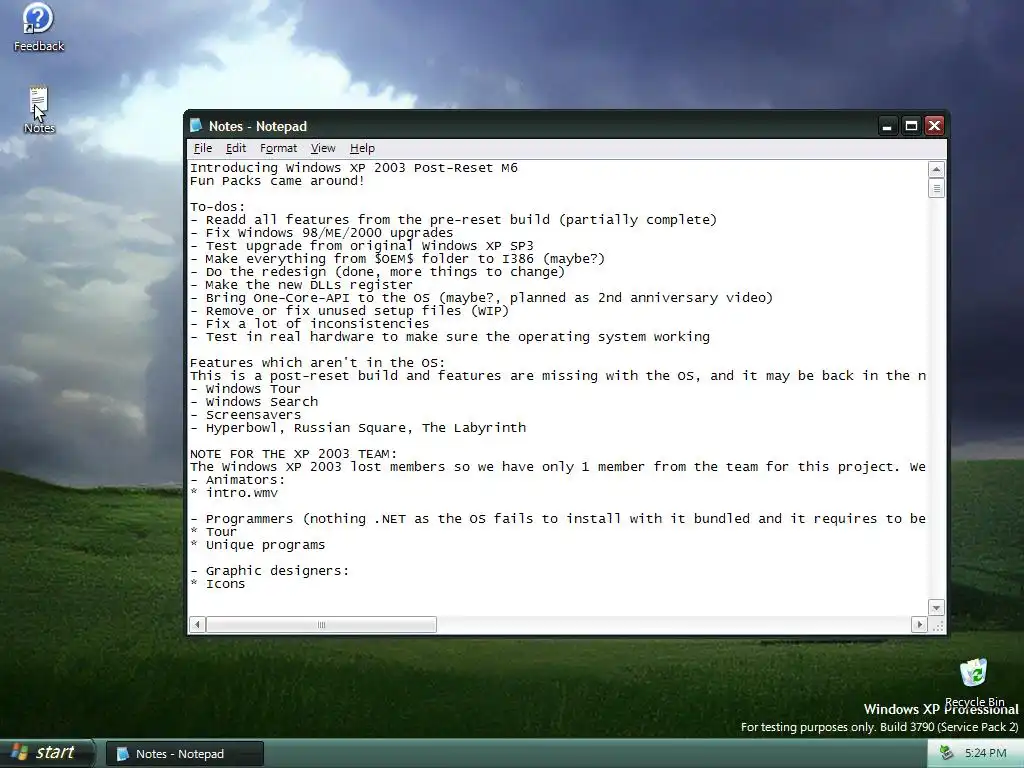Click the 'Do the redesign' line
Viewport: 1024px width, 768px height.
click(x=377, y=272)
